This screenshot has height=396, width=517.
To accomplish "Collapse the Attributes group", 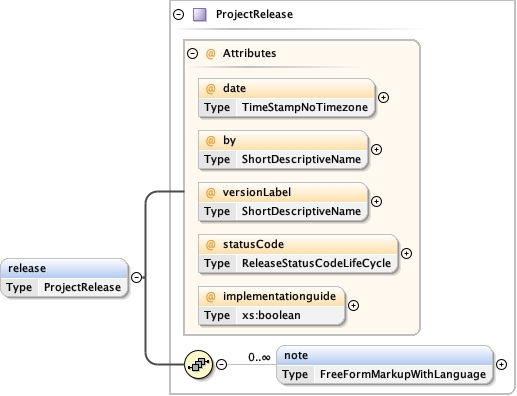I will [x=192, y=53].
